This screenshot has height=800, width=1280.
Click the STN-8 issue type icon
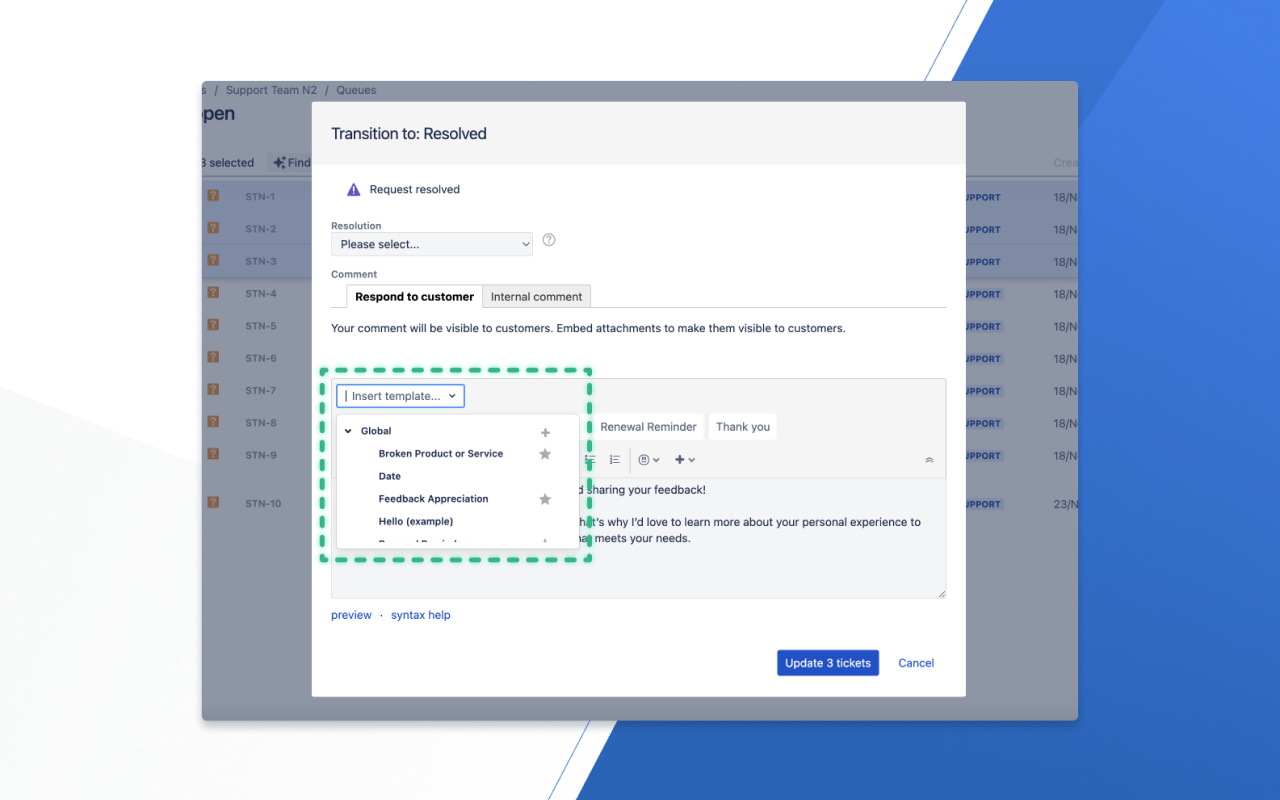pos(213,422)
